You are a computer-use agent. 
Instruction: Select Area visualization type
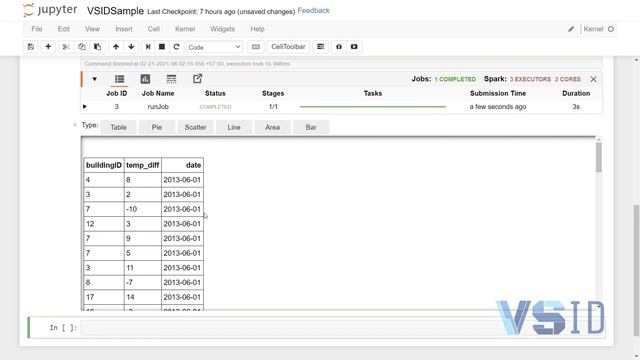click(x=273, y=127)
